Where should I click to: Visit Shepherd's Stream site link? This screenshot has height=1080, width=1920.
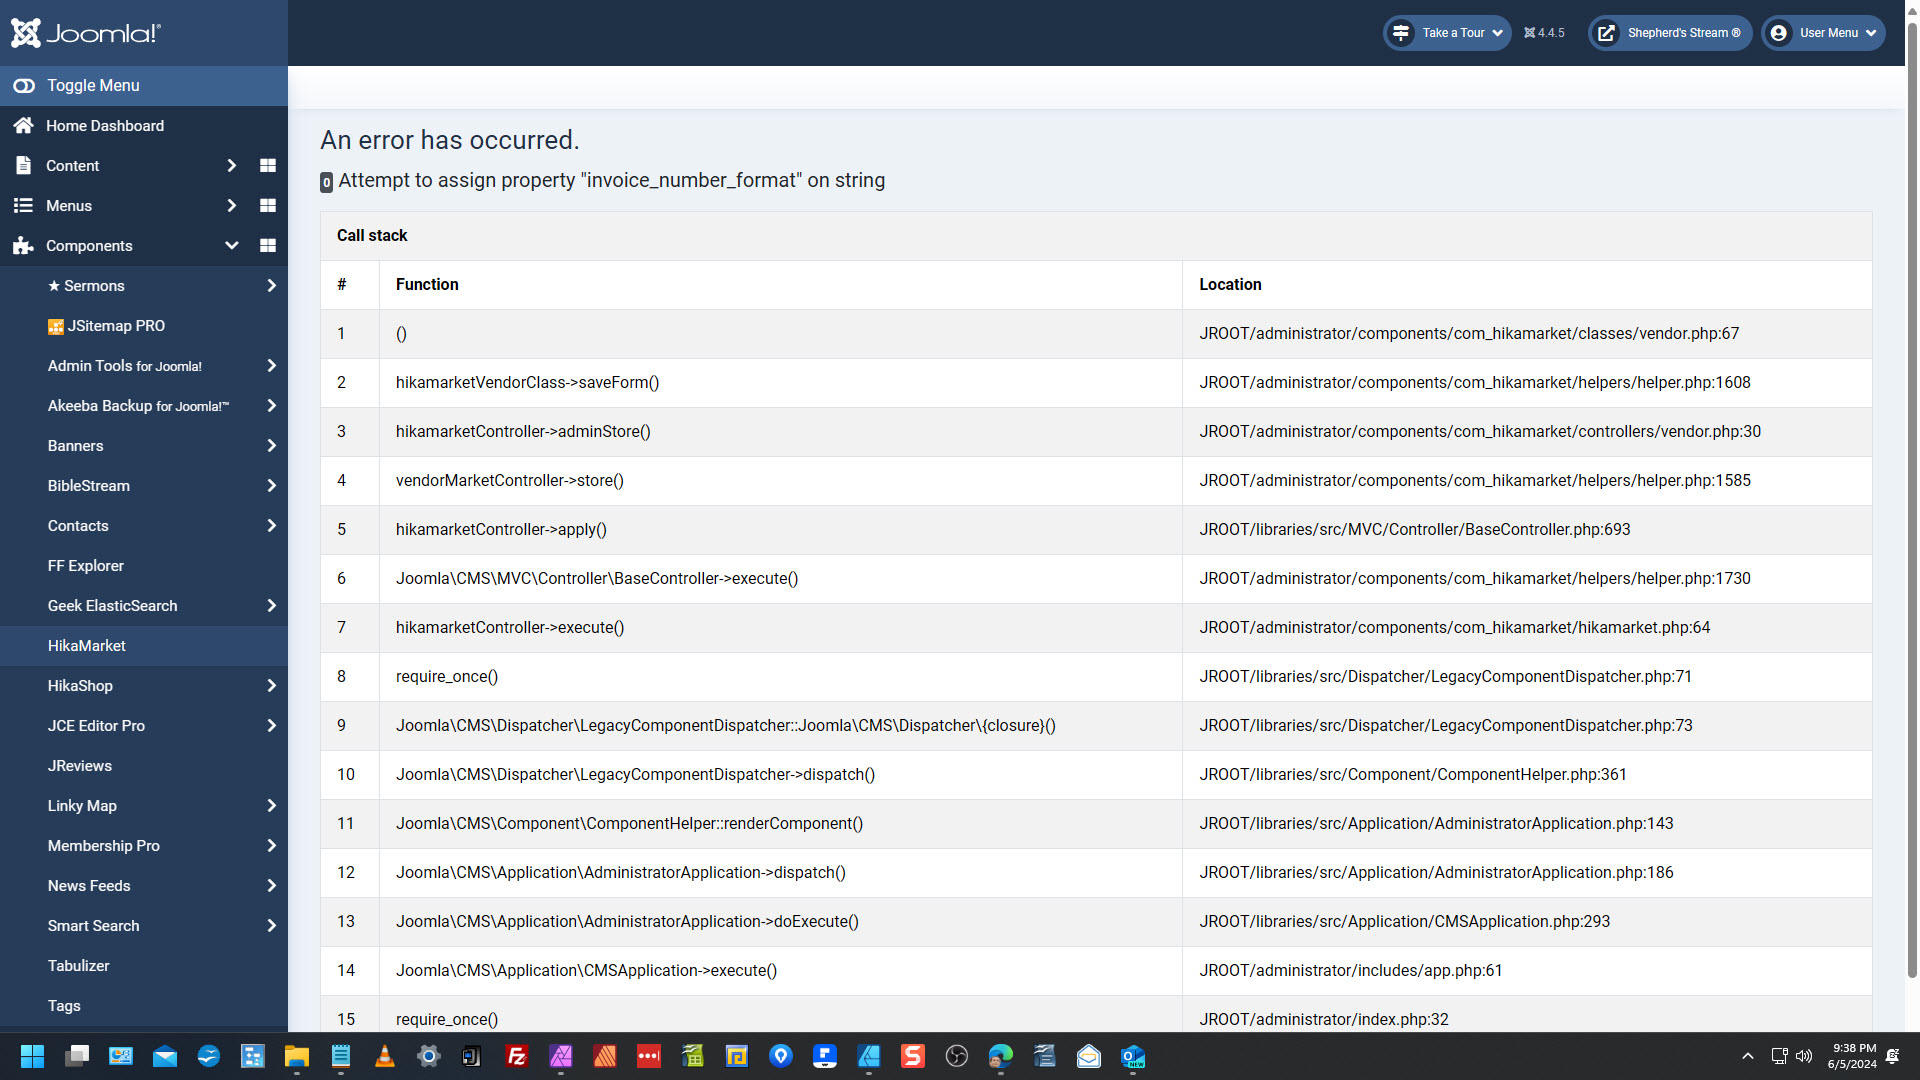click(x=1670, y=33)
